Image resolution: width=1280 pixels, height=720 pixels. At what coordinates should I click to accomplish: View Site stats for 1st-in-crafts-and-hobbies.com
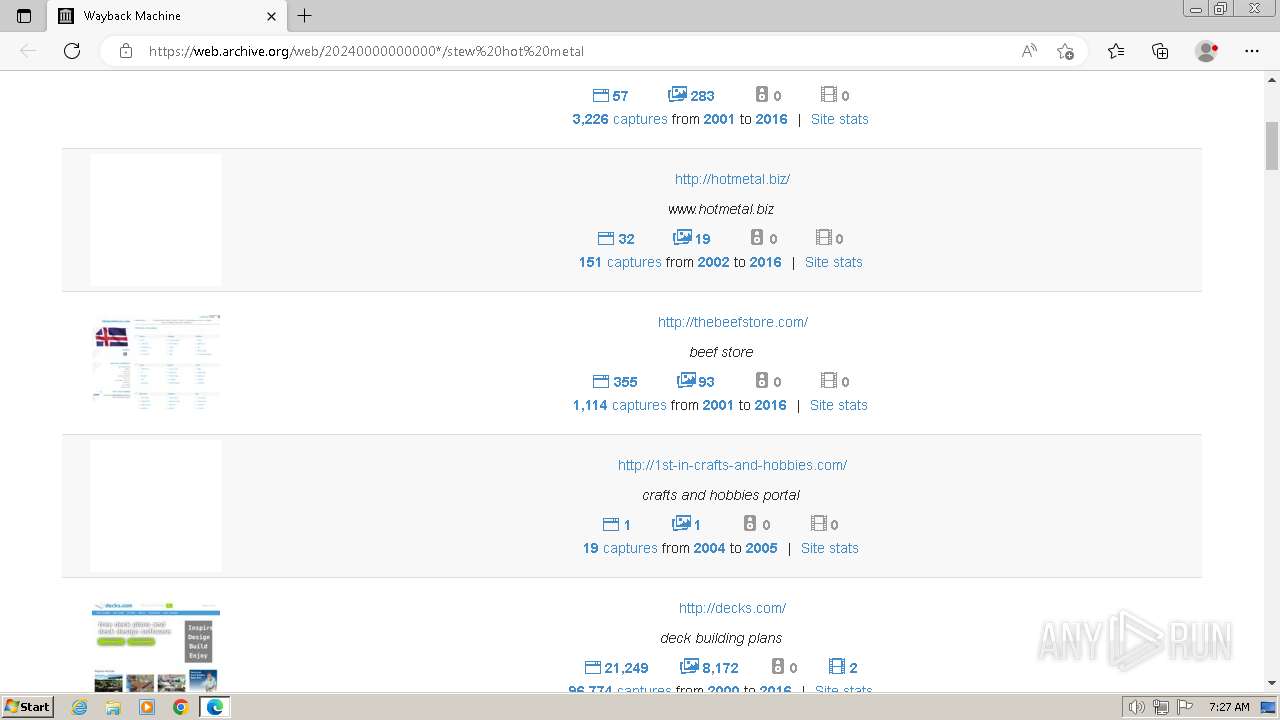pos(830,548)
